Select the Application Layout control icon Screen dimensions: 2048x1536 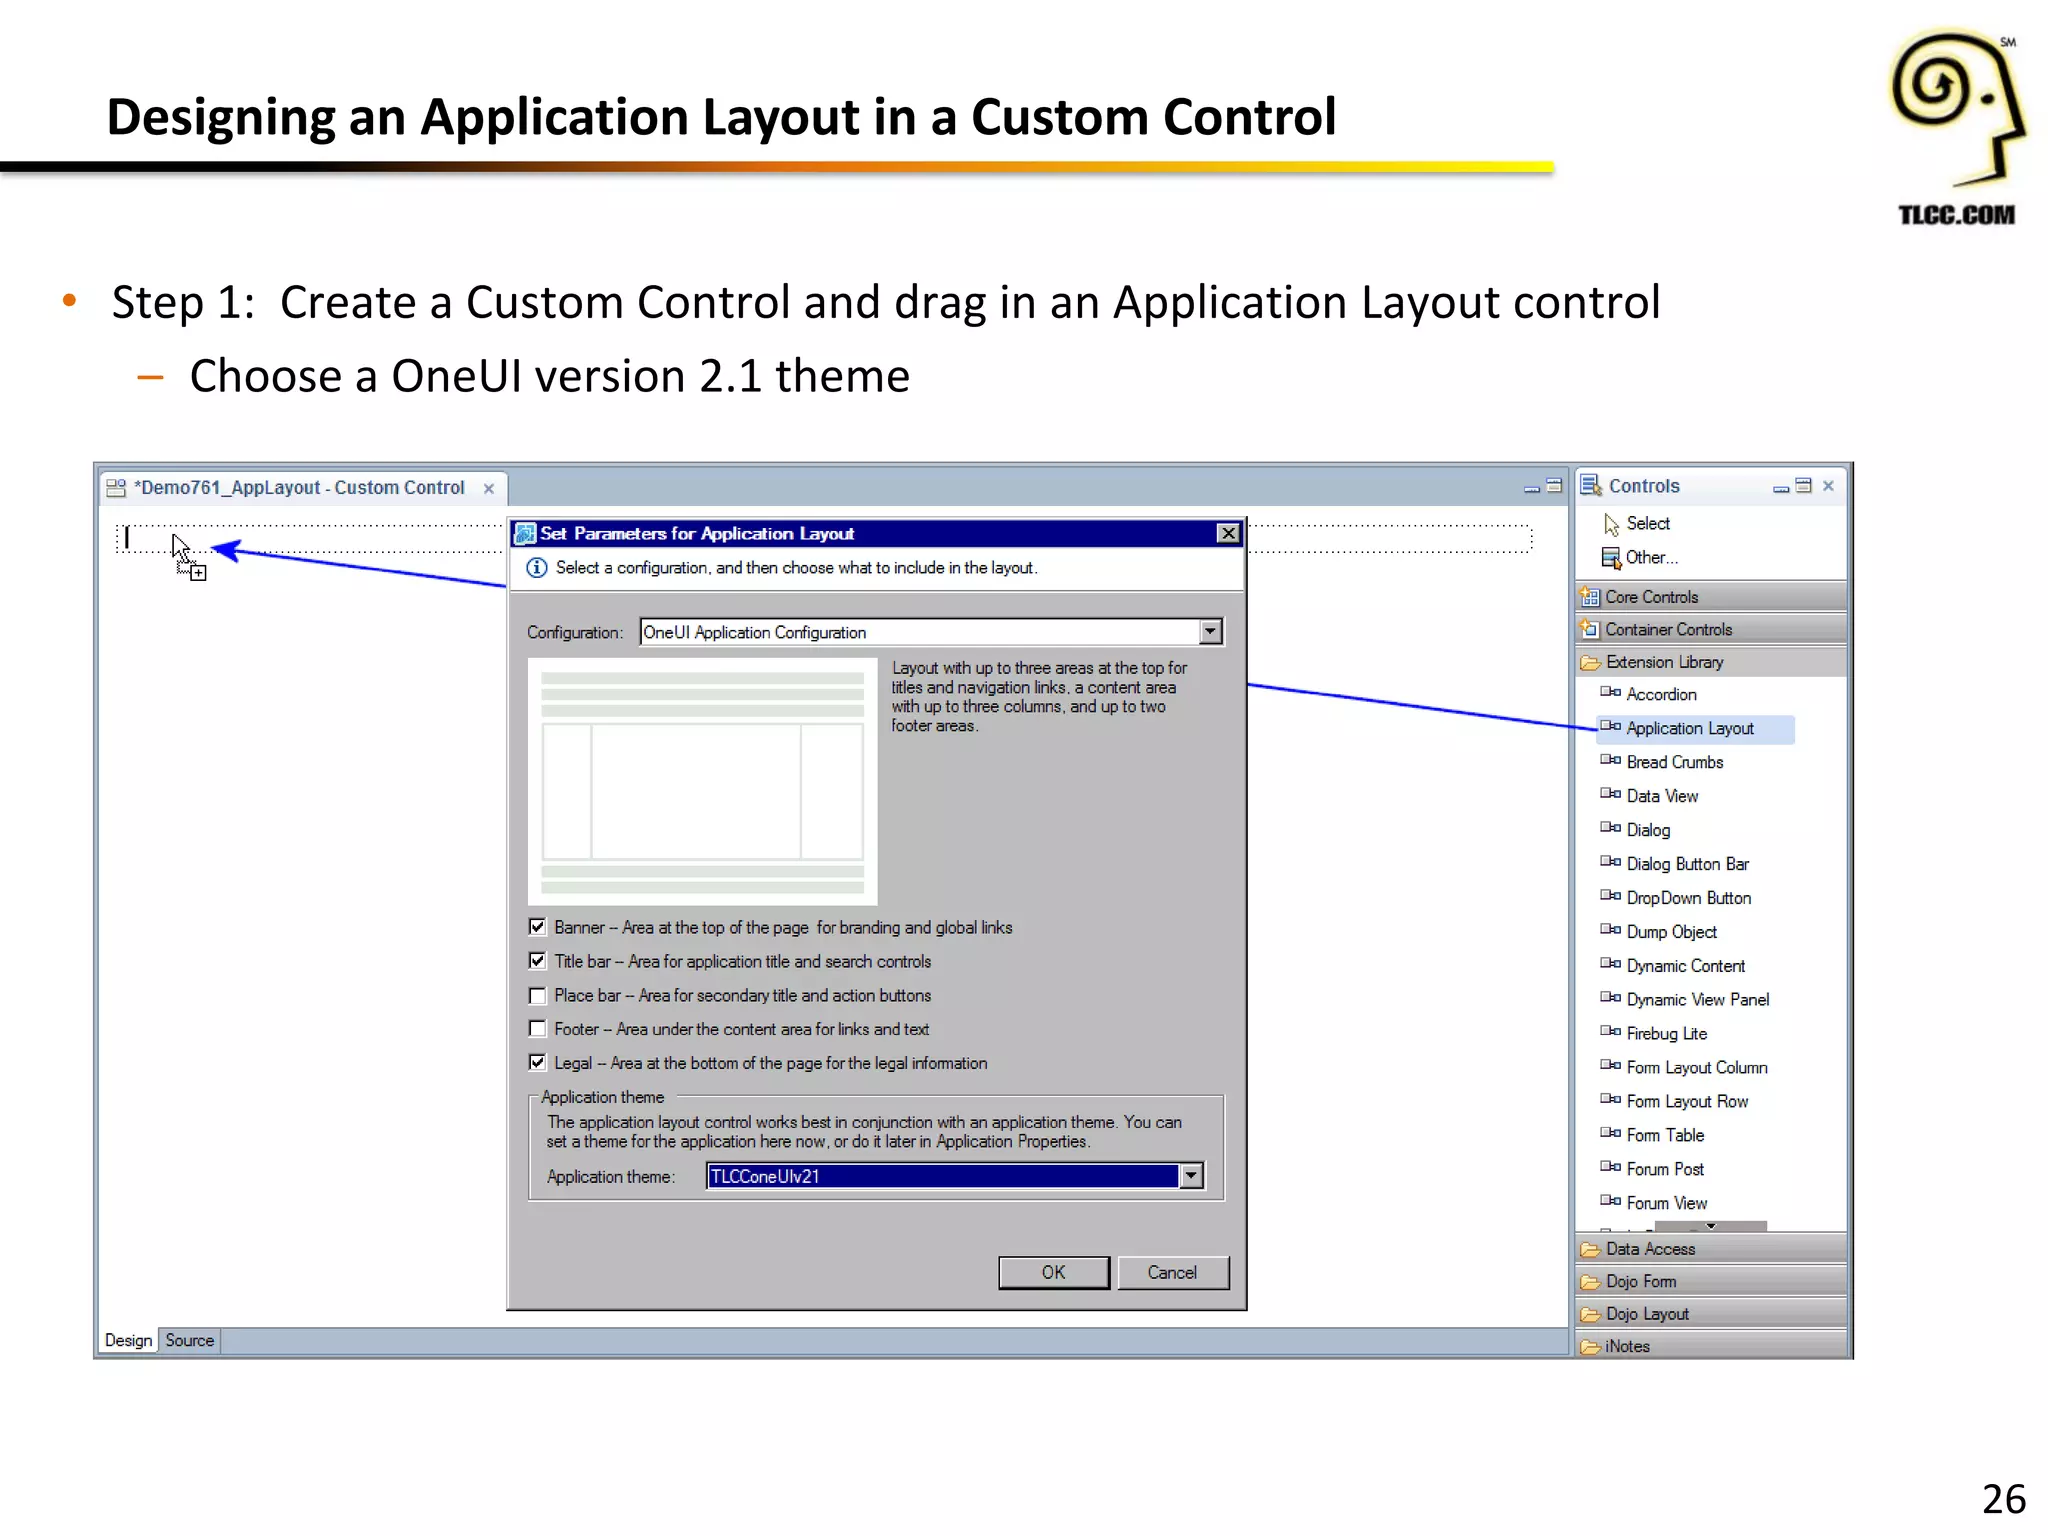1610,727
